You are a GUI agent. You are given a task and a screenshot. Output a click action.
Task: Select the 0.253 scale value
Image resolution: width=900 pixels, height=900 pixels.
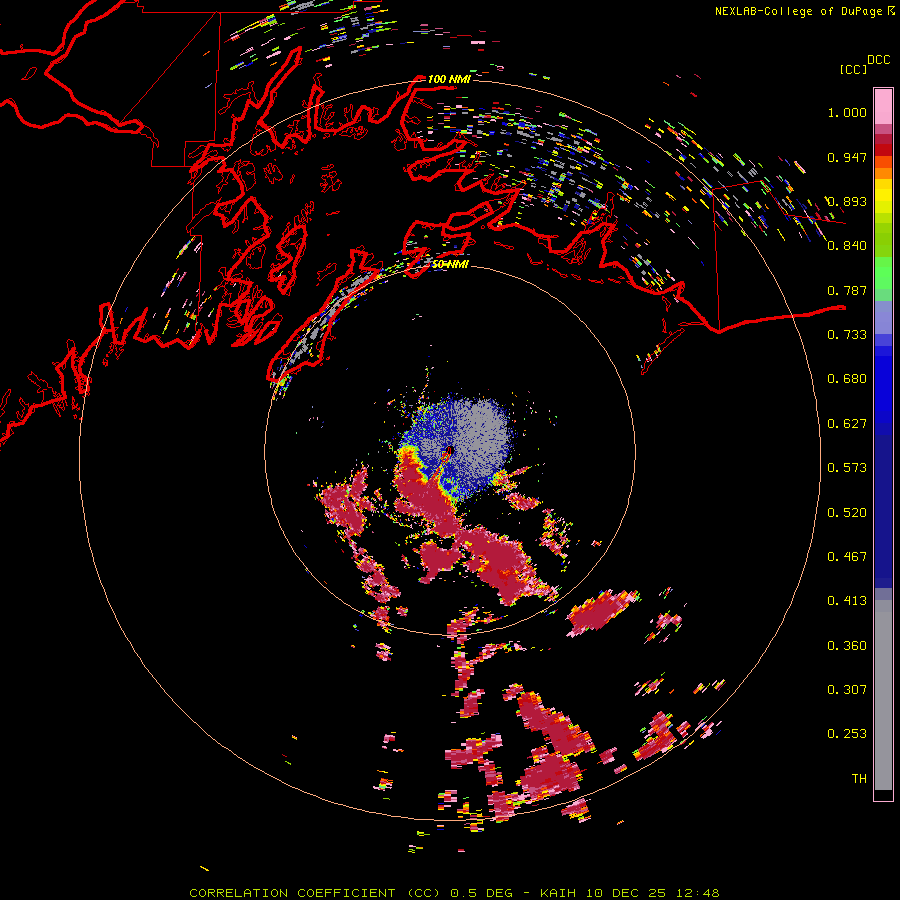click(847, 734)
